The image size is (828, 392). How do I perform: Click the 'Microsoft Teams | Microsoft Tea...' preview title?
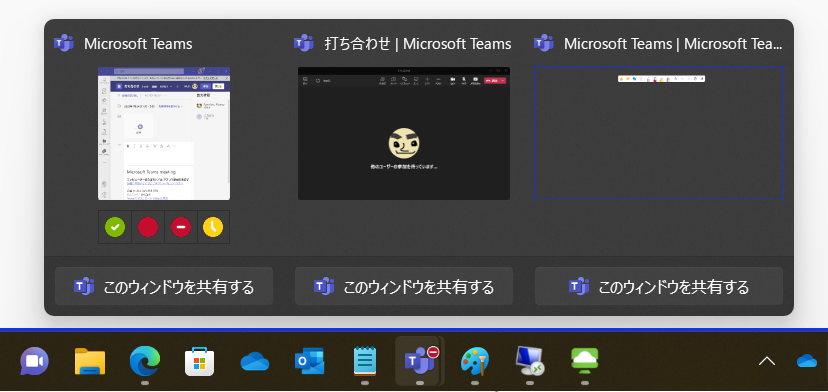point(673,44)
